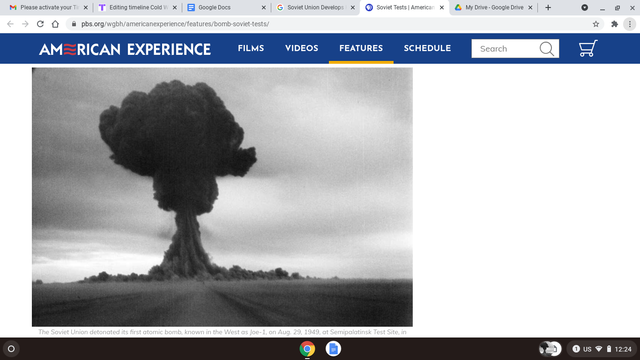Close the 'Soviet Union Develops' tab
The height and width of the screenshot is (360, 640).
[353, 7]
